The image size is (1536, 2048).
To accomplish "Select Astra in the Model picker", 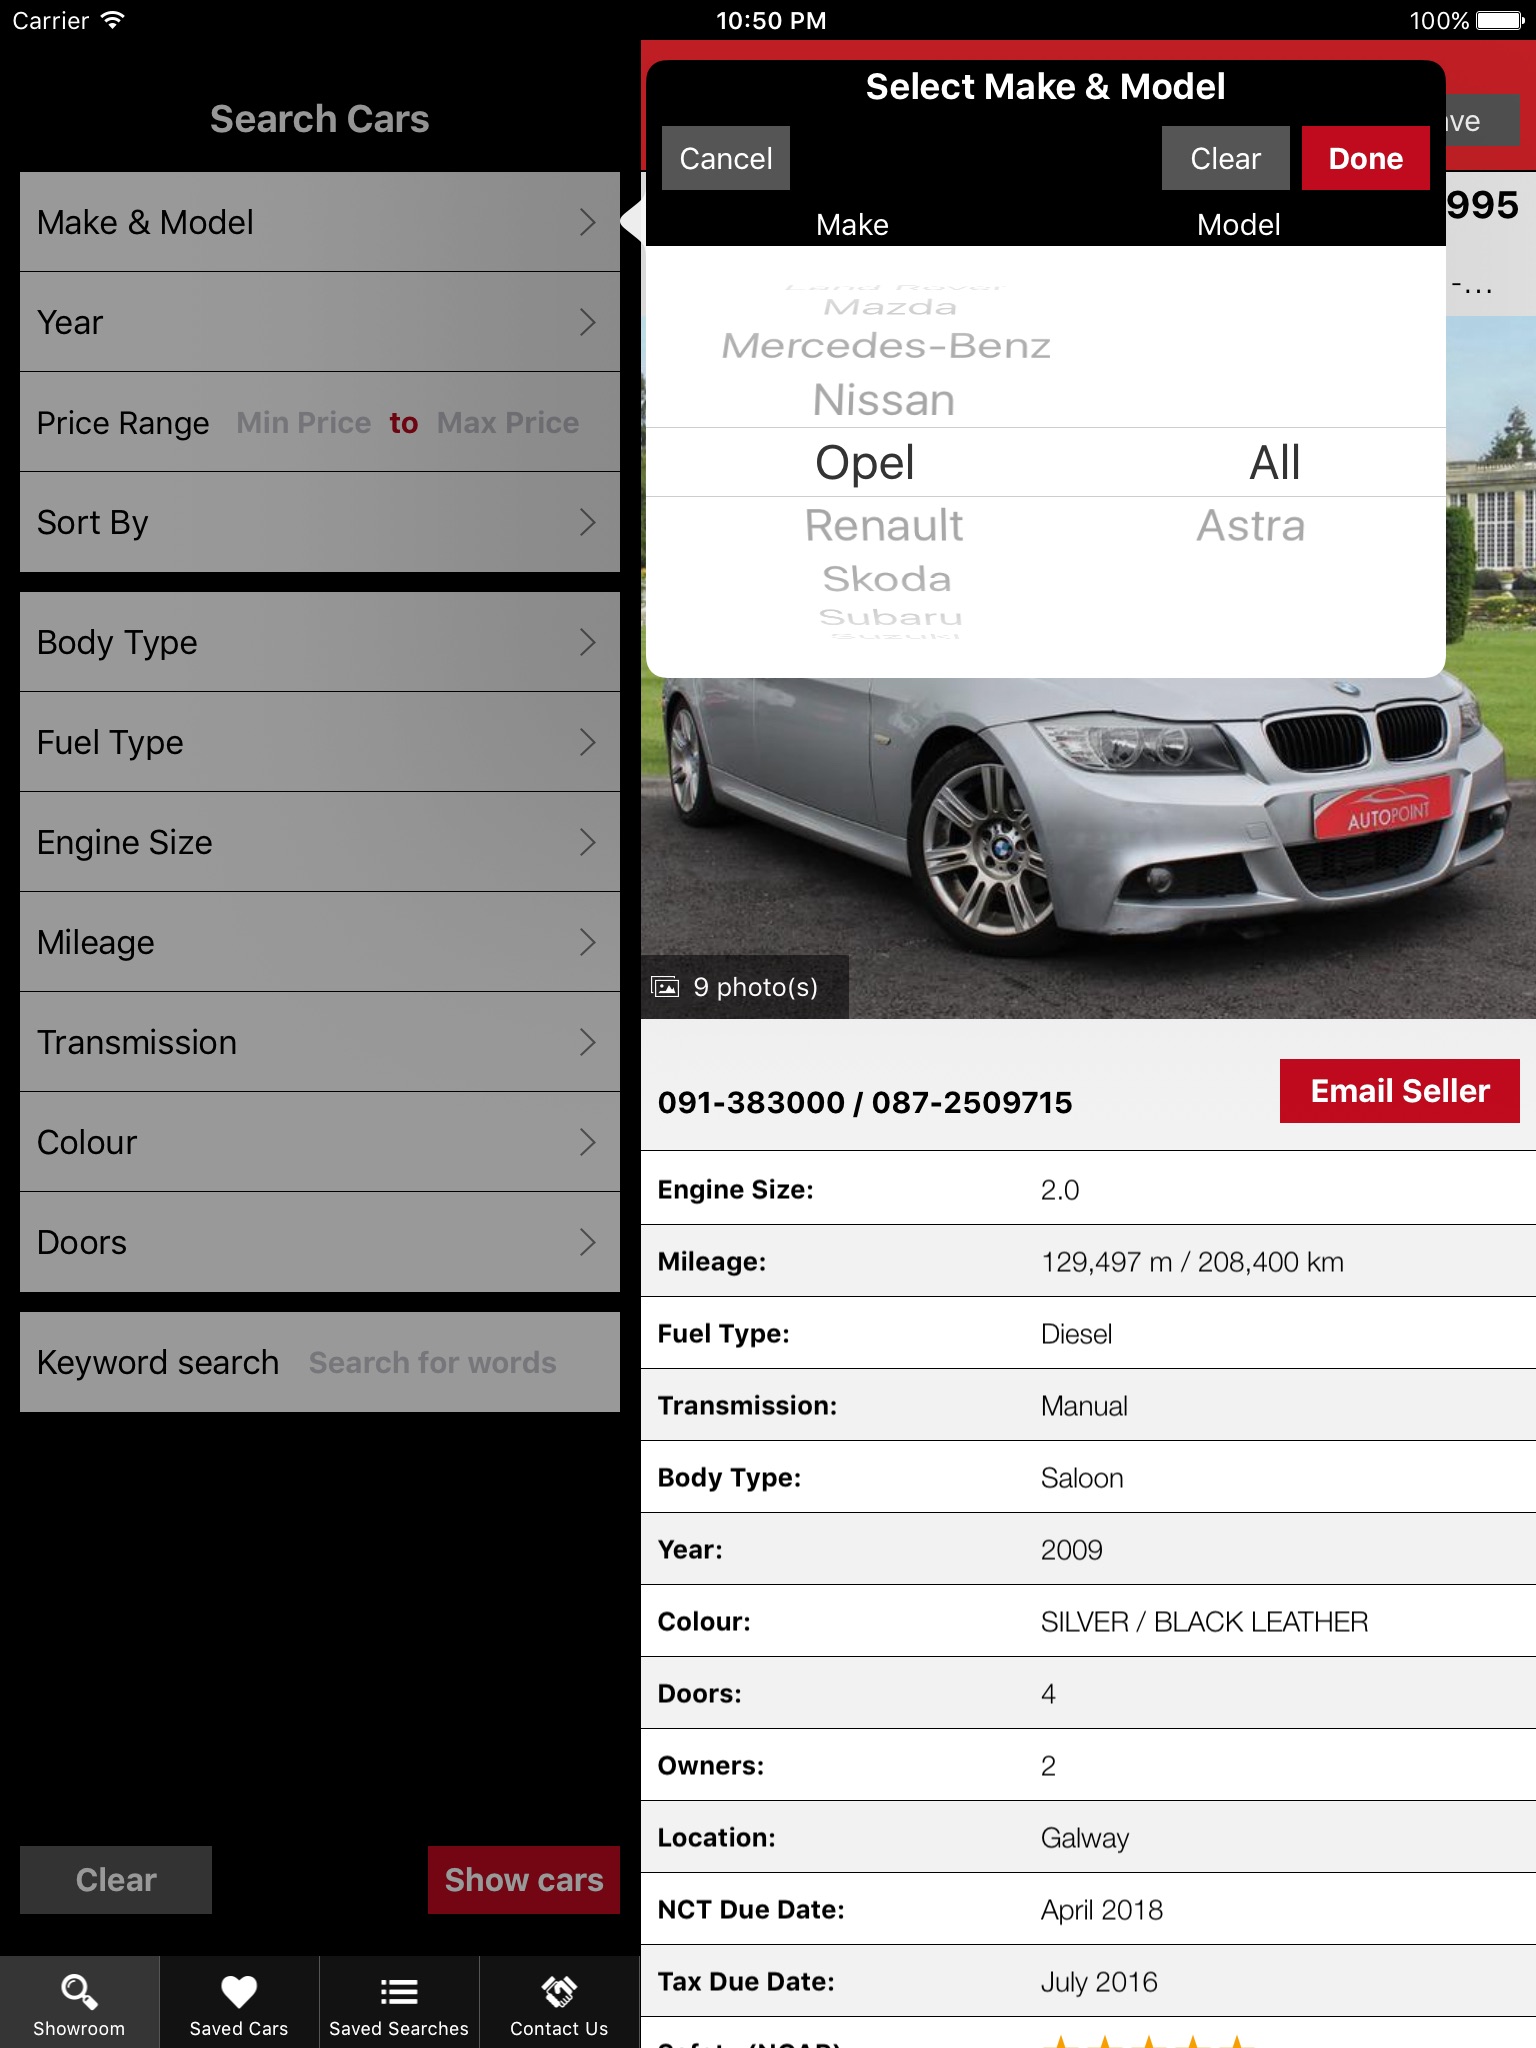I will point(1251,526).
